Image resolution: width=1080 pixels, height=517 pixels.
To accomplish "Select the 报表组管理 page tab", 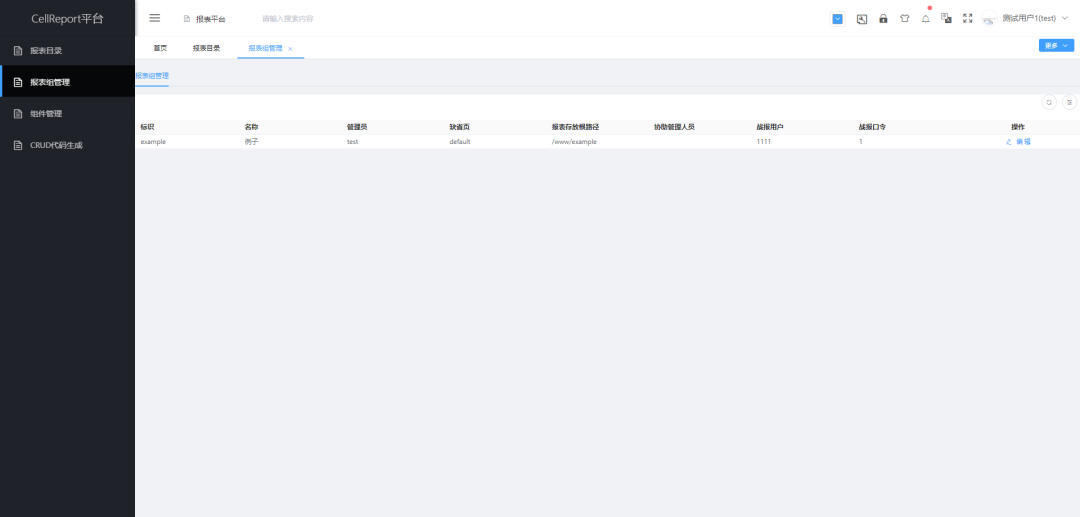I will (x=265, y=48).
